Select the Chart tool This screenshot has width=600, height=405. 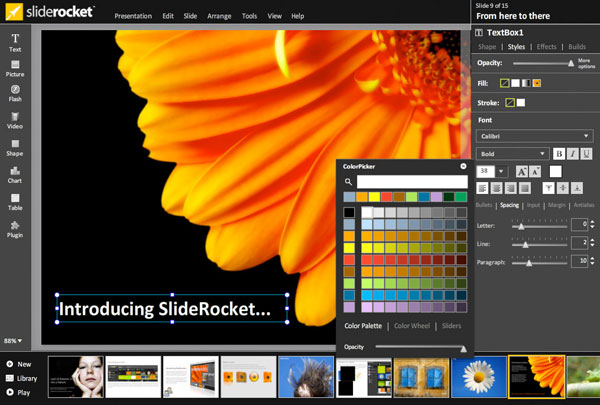pyautogui.click(x=15, y=175)
